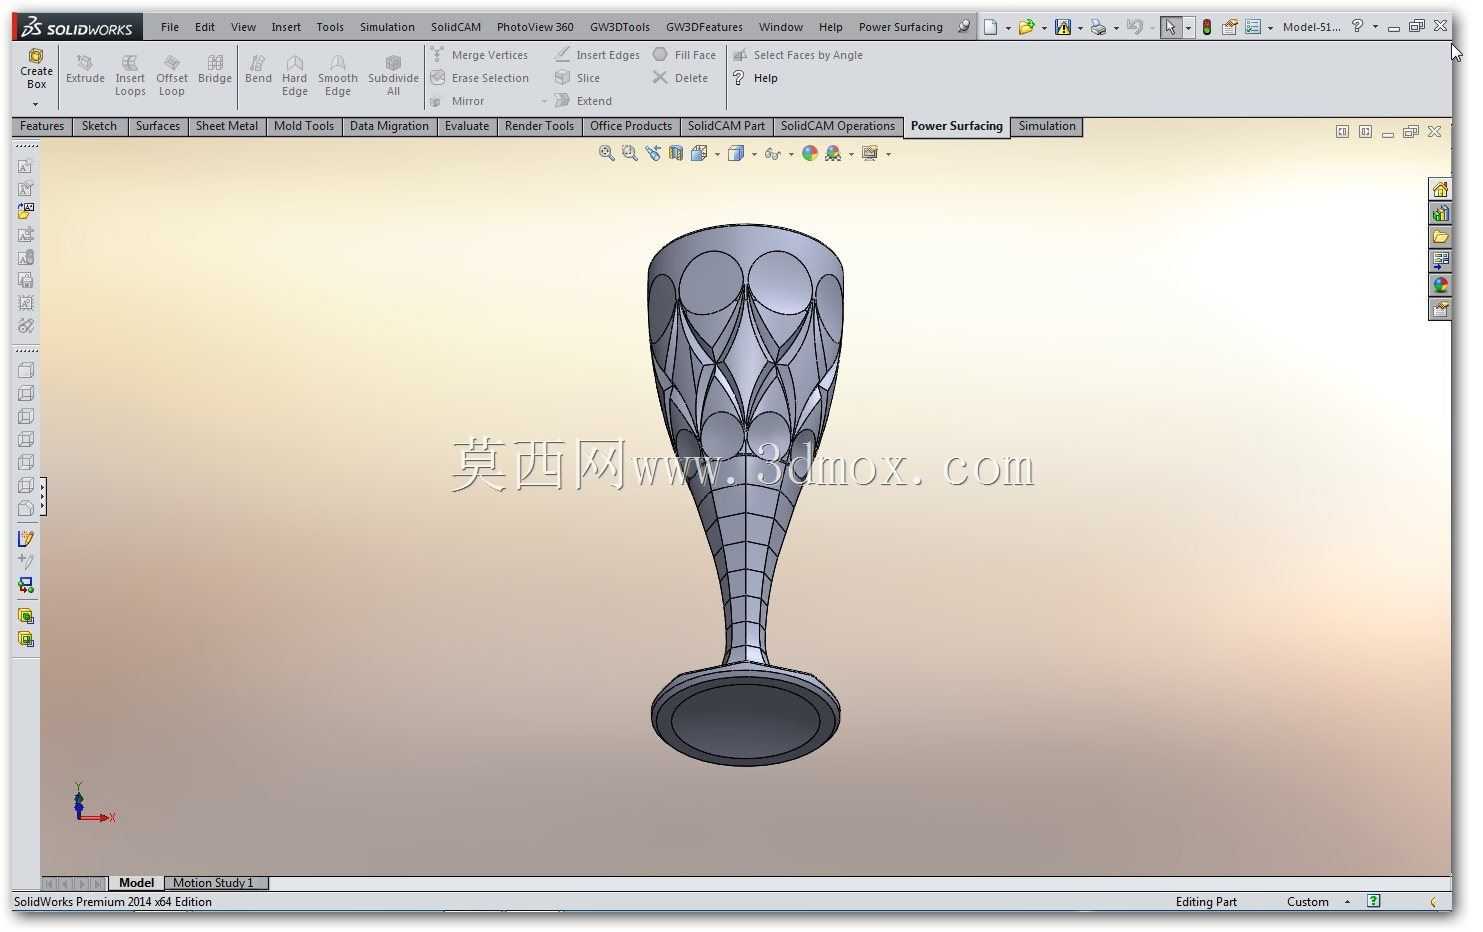Click the New document icon

coord(990,27)
